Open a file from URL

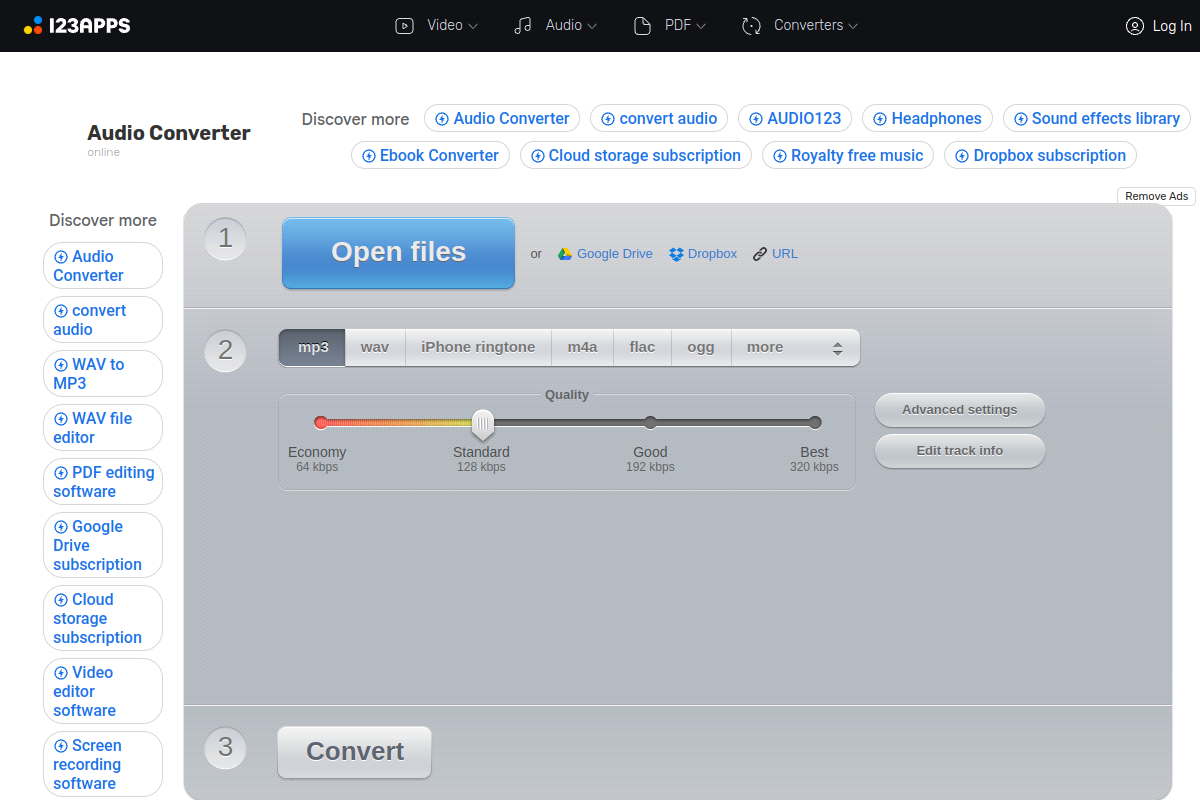point(775,253)
